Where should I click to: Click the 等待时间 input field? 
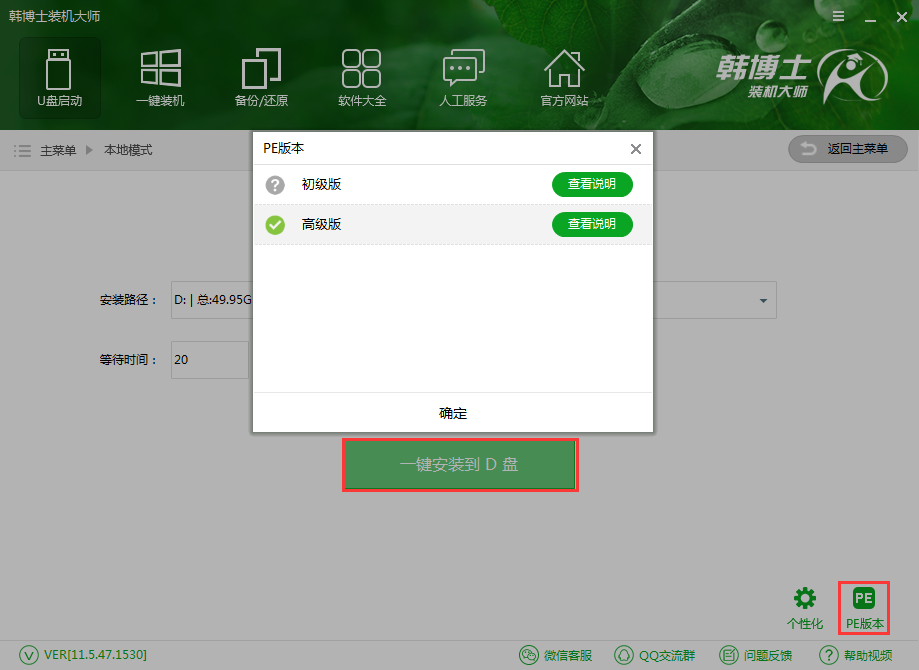(x=209, y=360)
